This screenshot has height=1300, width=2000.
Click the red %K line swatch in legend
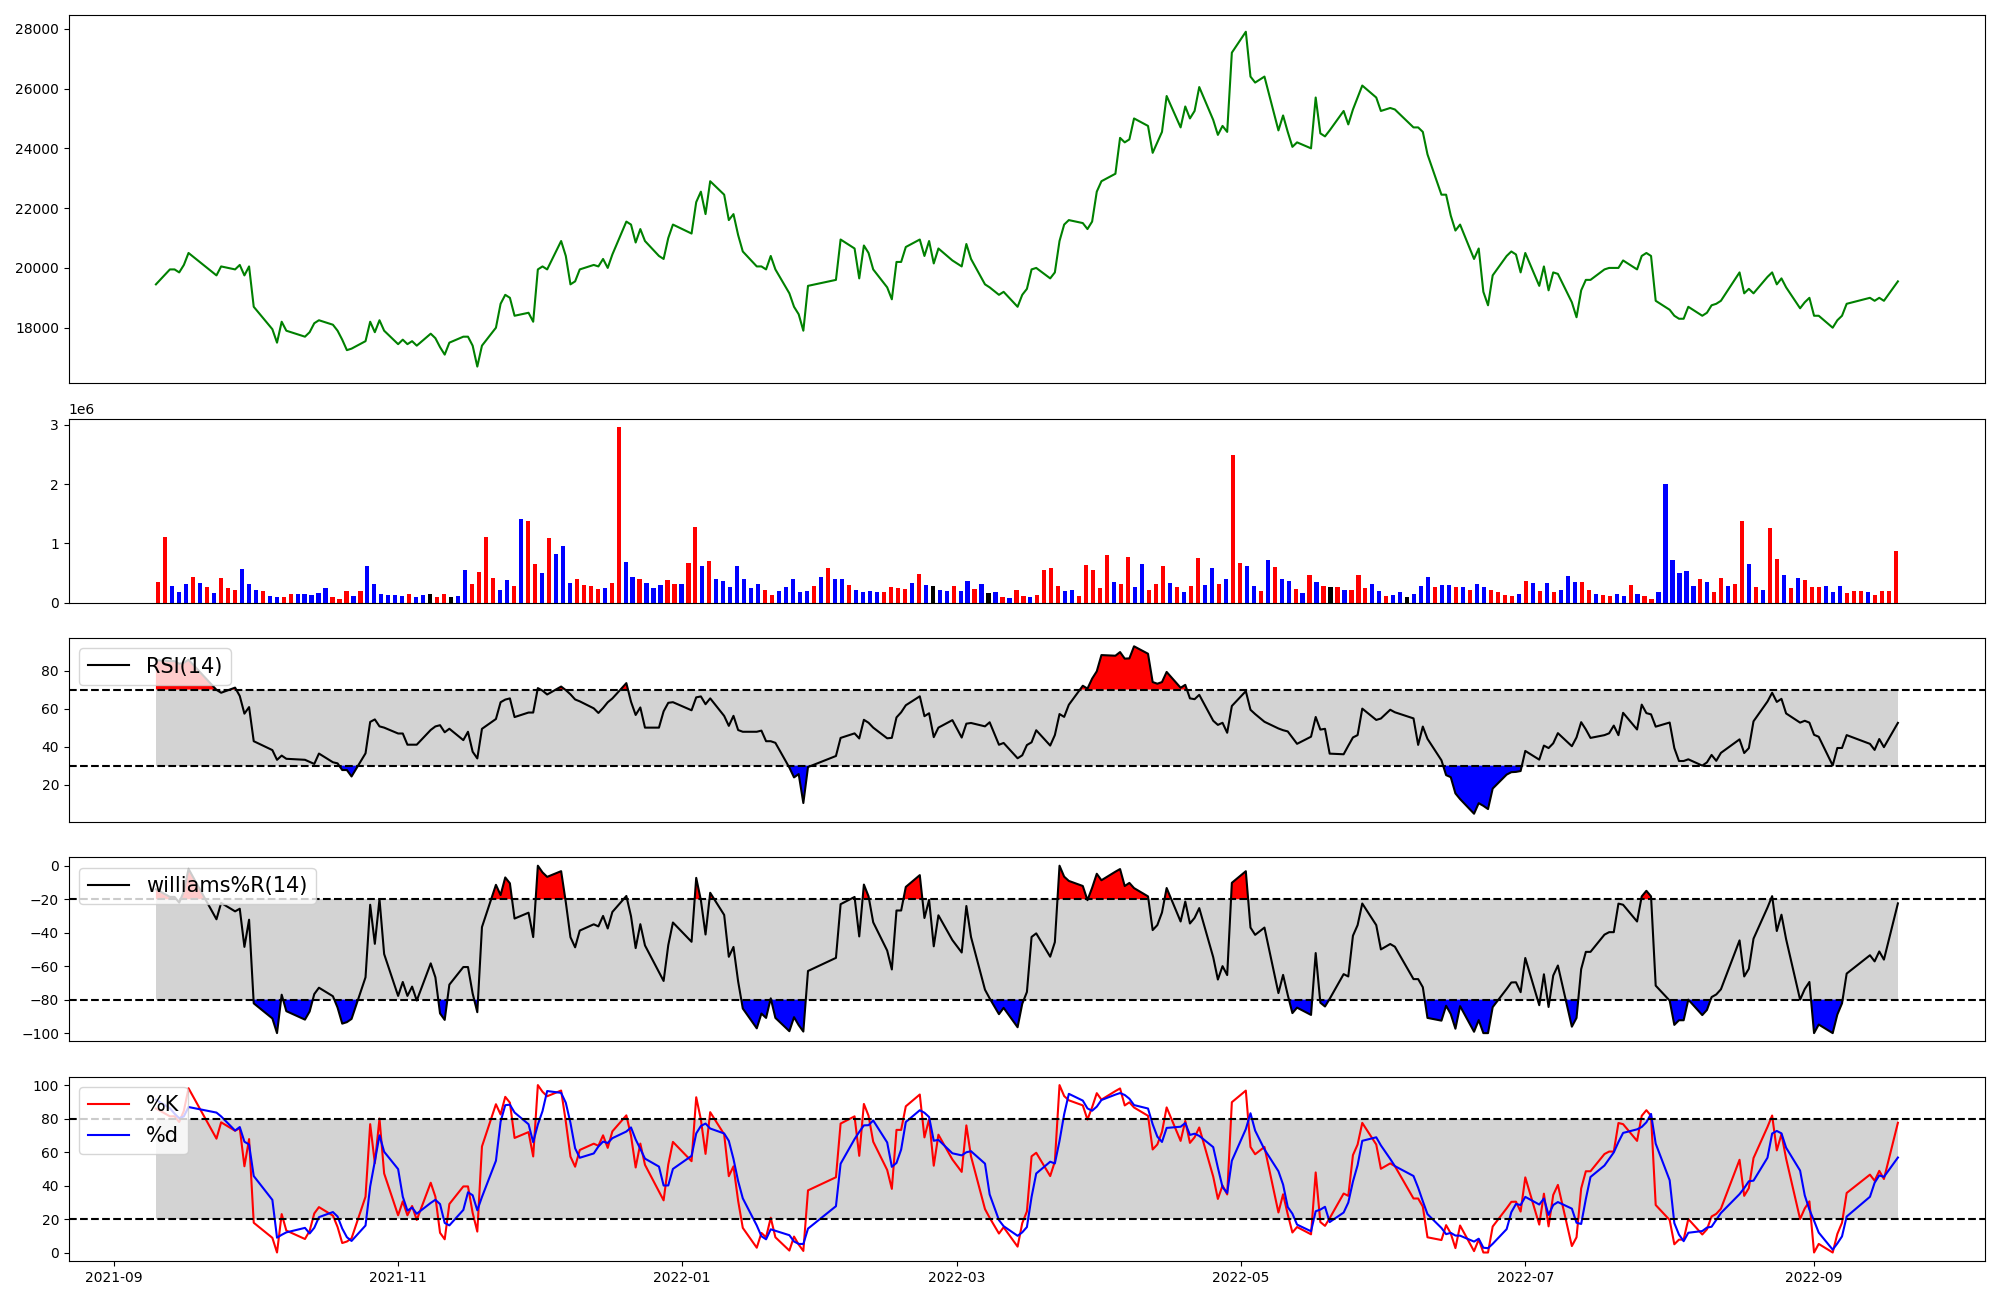coord(109,1104)
